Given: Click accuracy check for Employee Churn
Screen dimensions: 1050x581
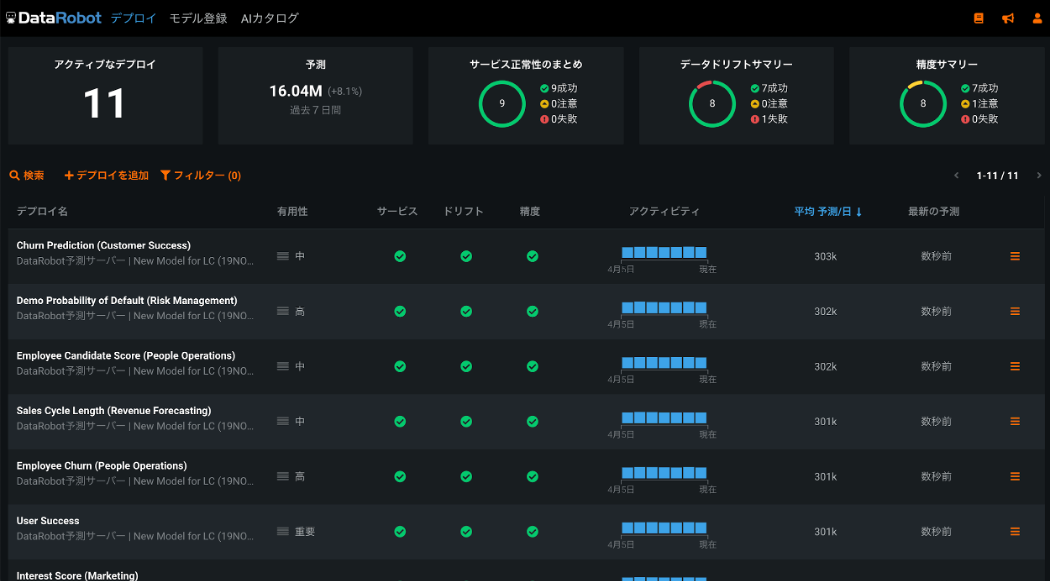Looking at the screenshot, I should (x=532, y=477).
